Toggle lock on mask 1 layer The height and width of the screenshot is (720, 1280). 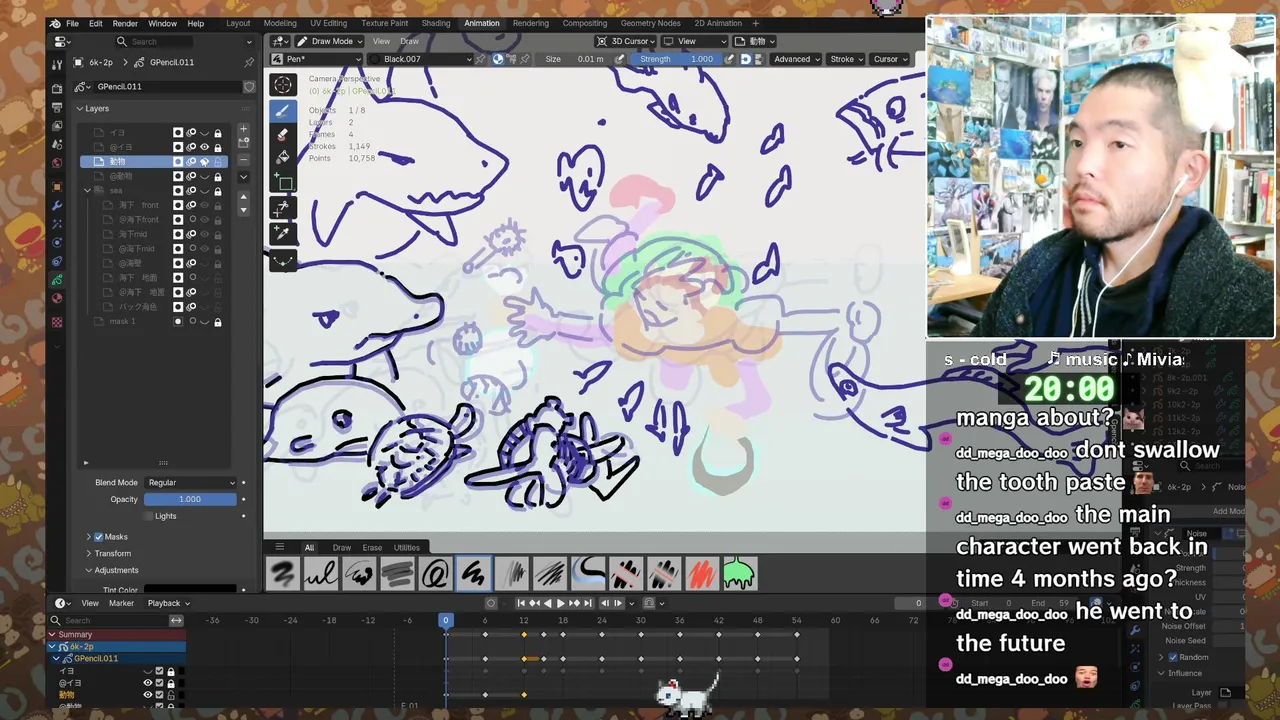tap(217, 321)
